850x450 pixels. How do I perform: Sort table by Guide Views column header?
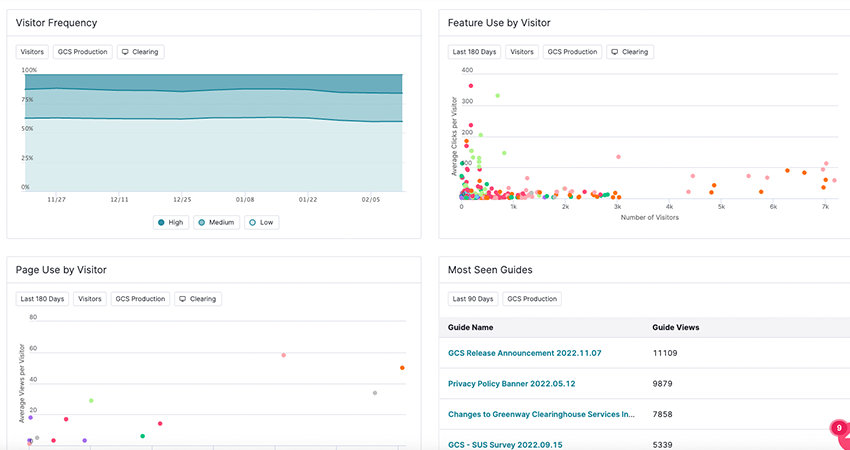(x=675, y=327)
